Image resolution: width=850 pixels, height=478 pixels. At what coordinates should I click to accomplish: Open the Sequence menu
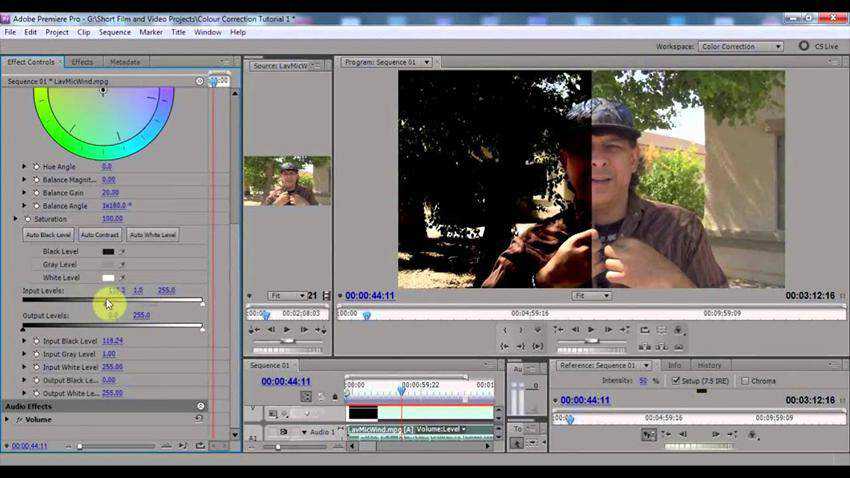tap(114, 32)
